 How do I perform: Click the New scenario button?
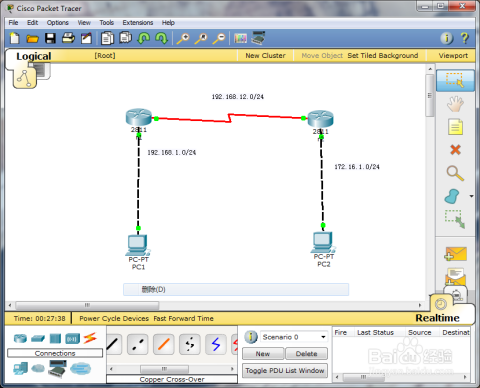point(263,354)
